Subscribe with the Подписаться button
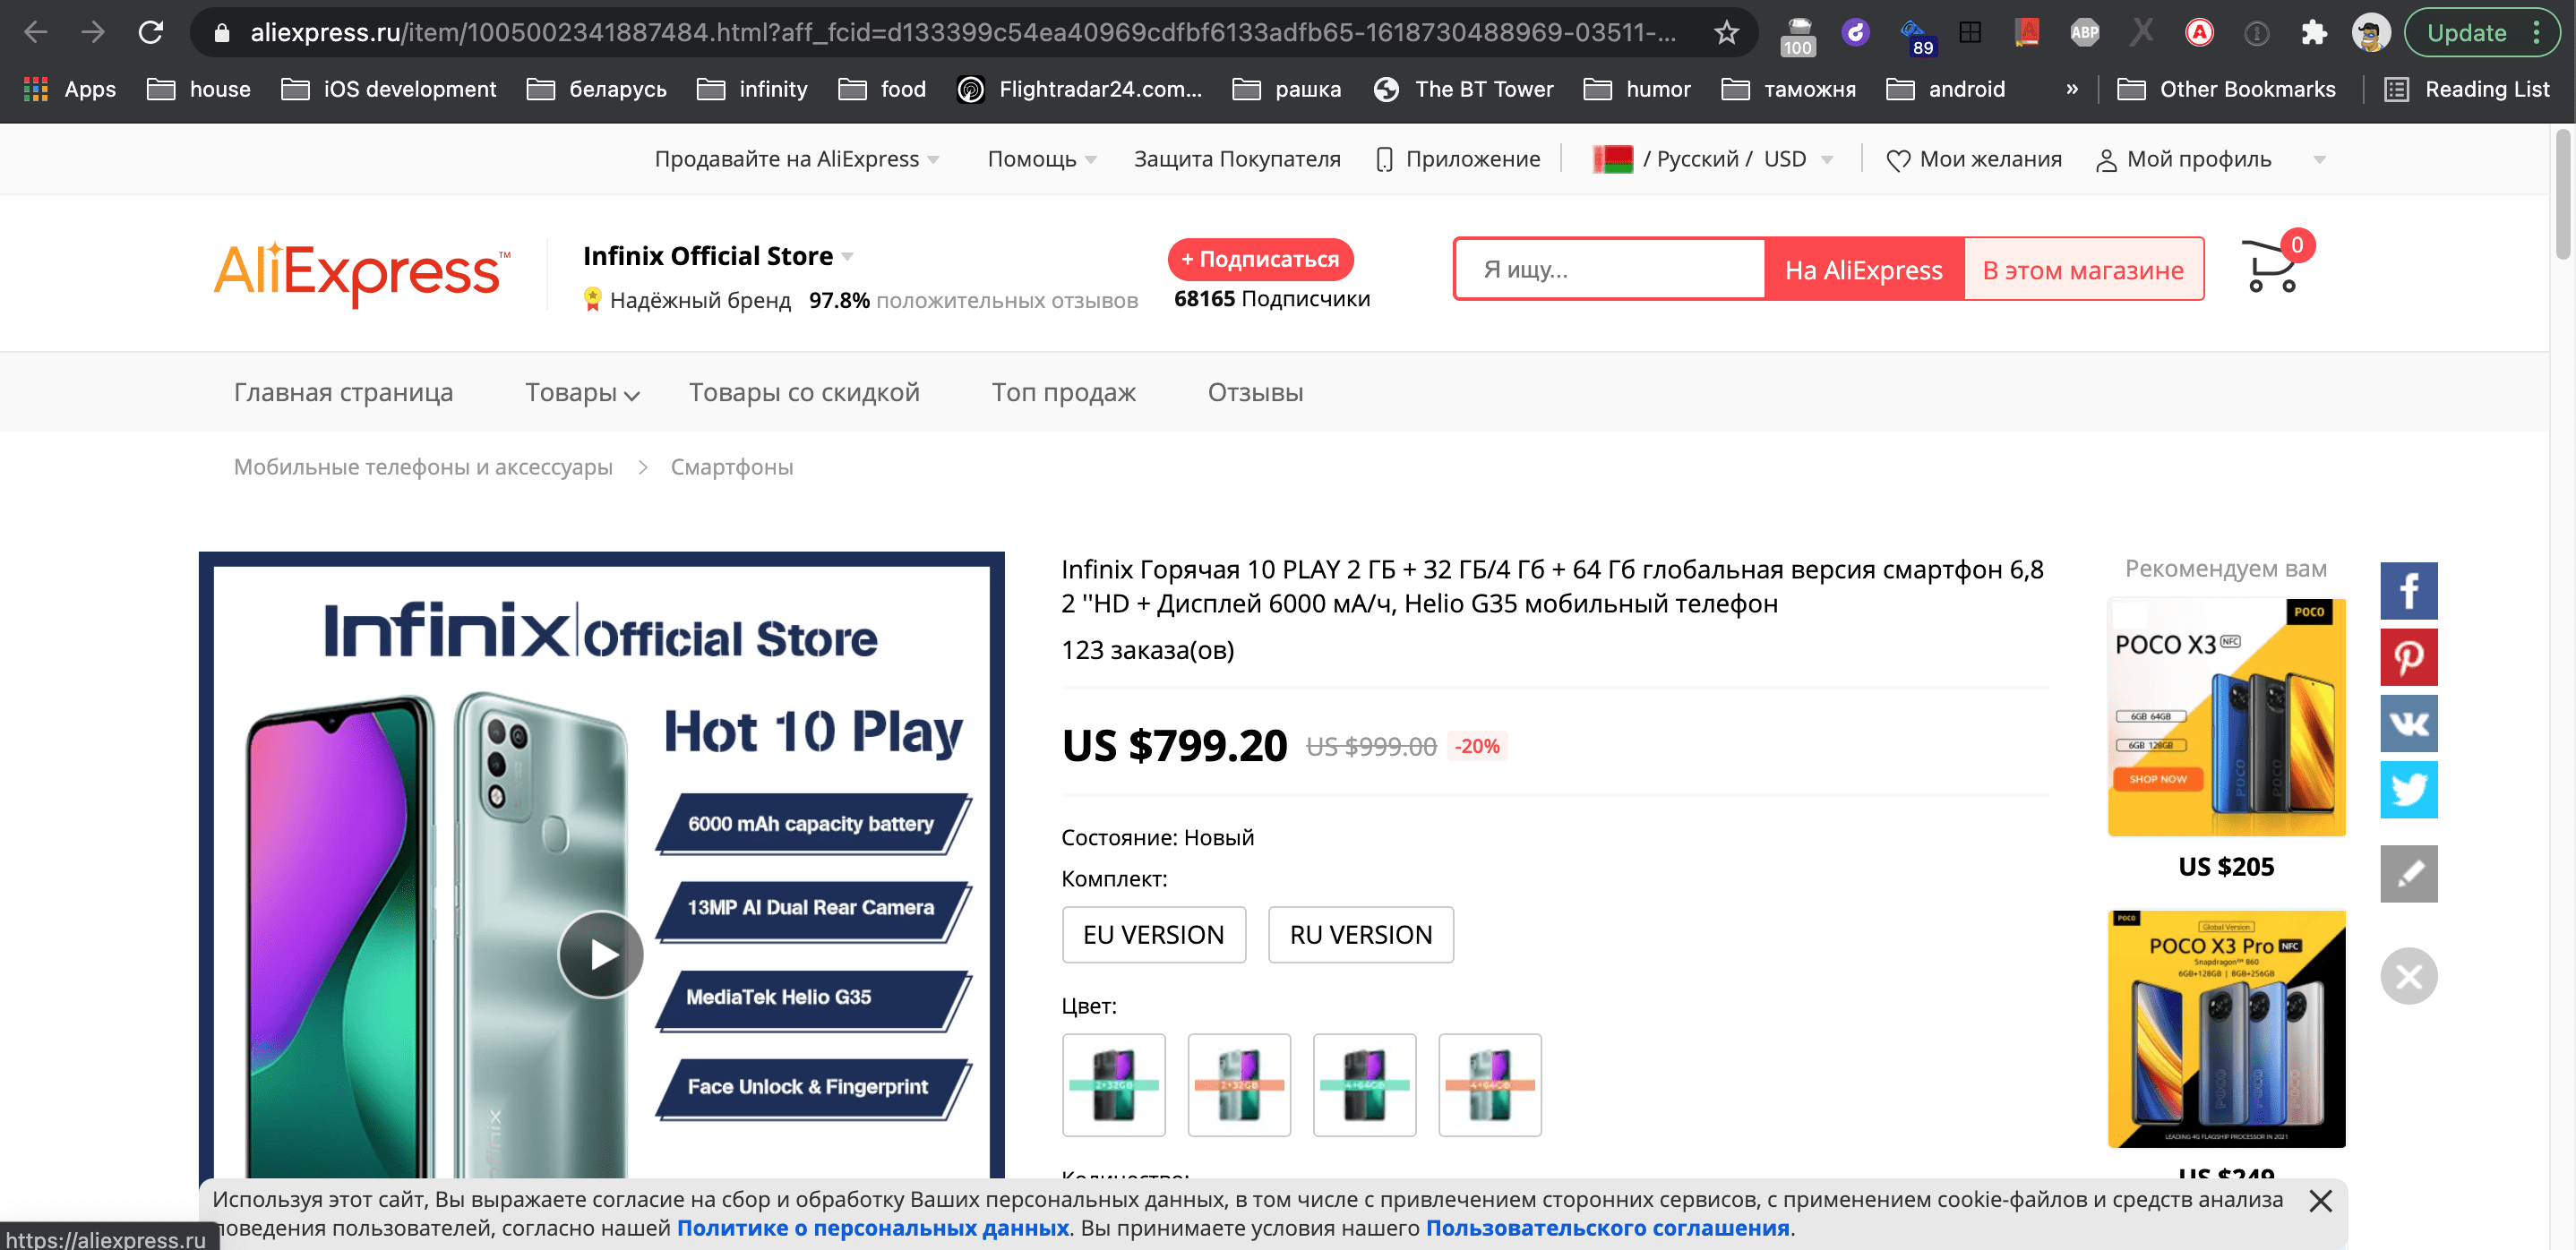The image size is (2576, 1250). coord(1260,259)
